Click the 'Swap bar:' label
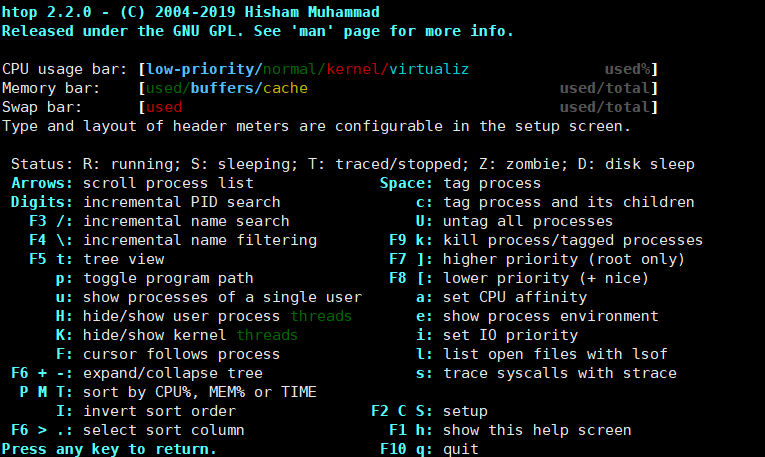Screen dimensions: 765x457 (42, 107)
